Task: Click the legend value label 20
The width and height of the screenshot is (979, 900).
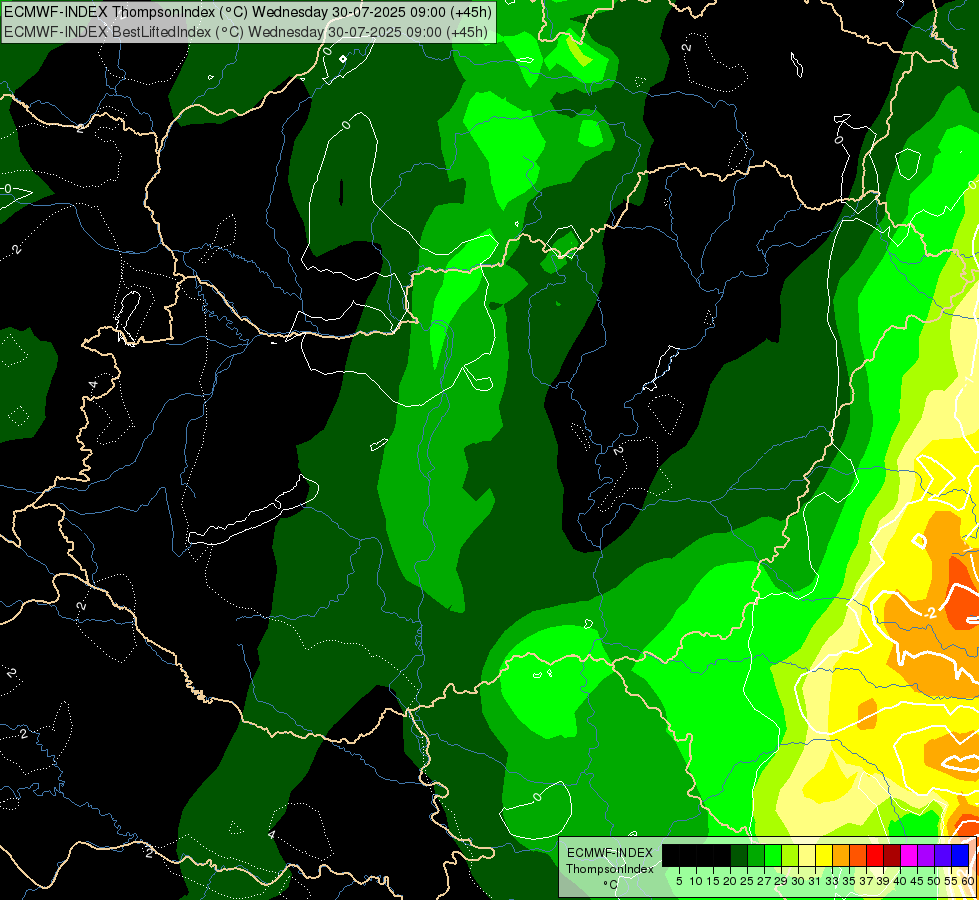Action: (730, 881)
